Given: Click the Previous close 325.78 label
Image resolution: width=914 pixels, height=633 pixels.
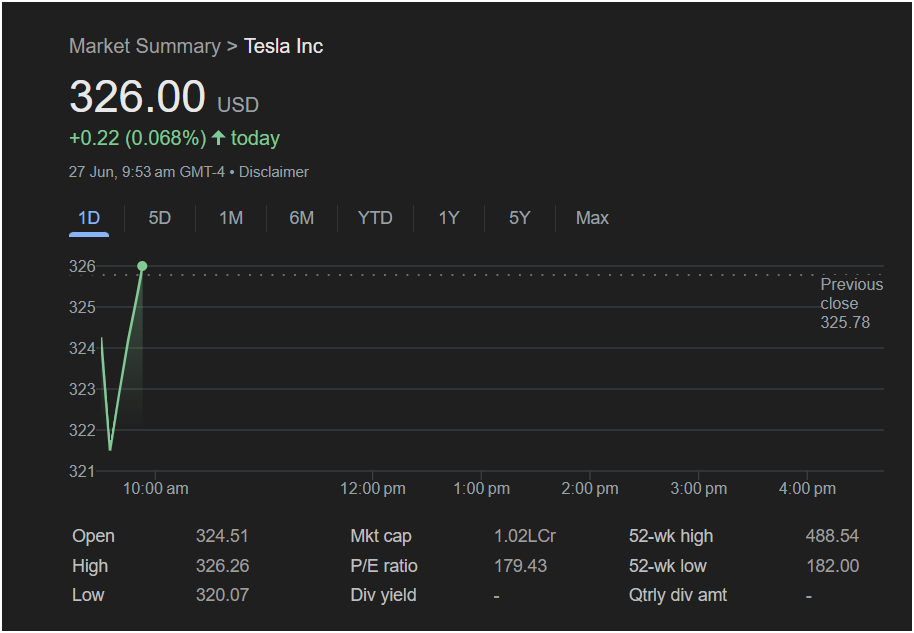Looking at the screenshot, I should 852,303.
